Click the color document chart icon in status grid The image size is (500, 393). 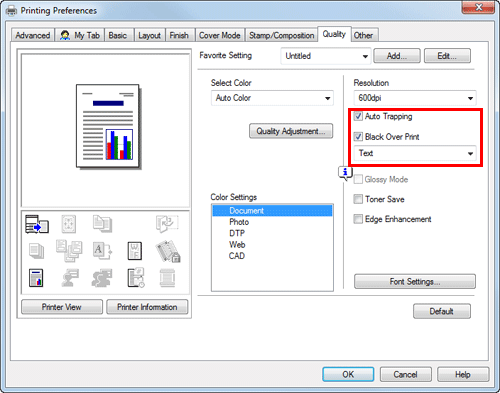point(36,278)
